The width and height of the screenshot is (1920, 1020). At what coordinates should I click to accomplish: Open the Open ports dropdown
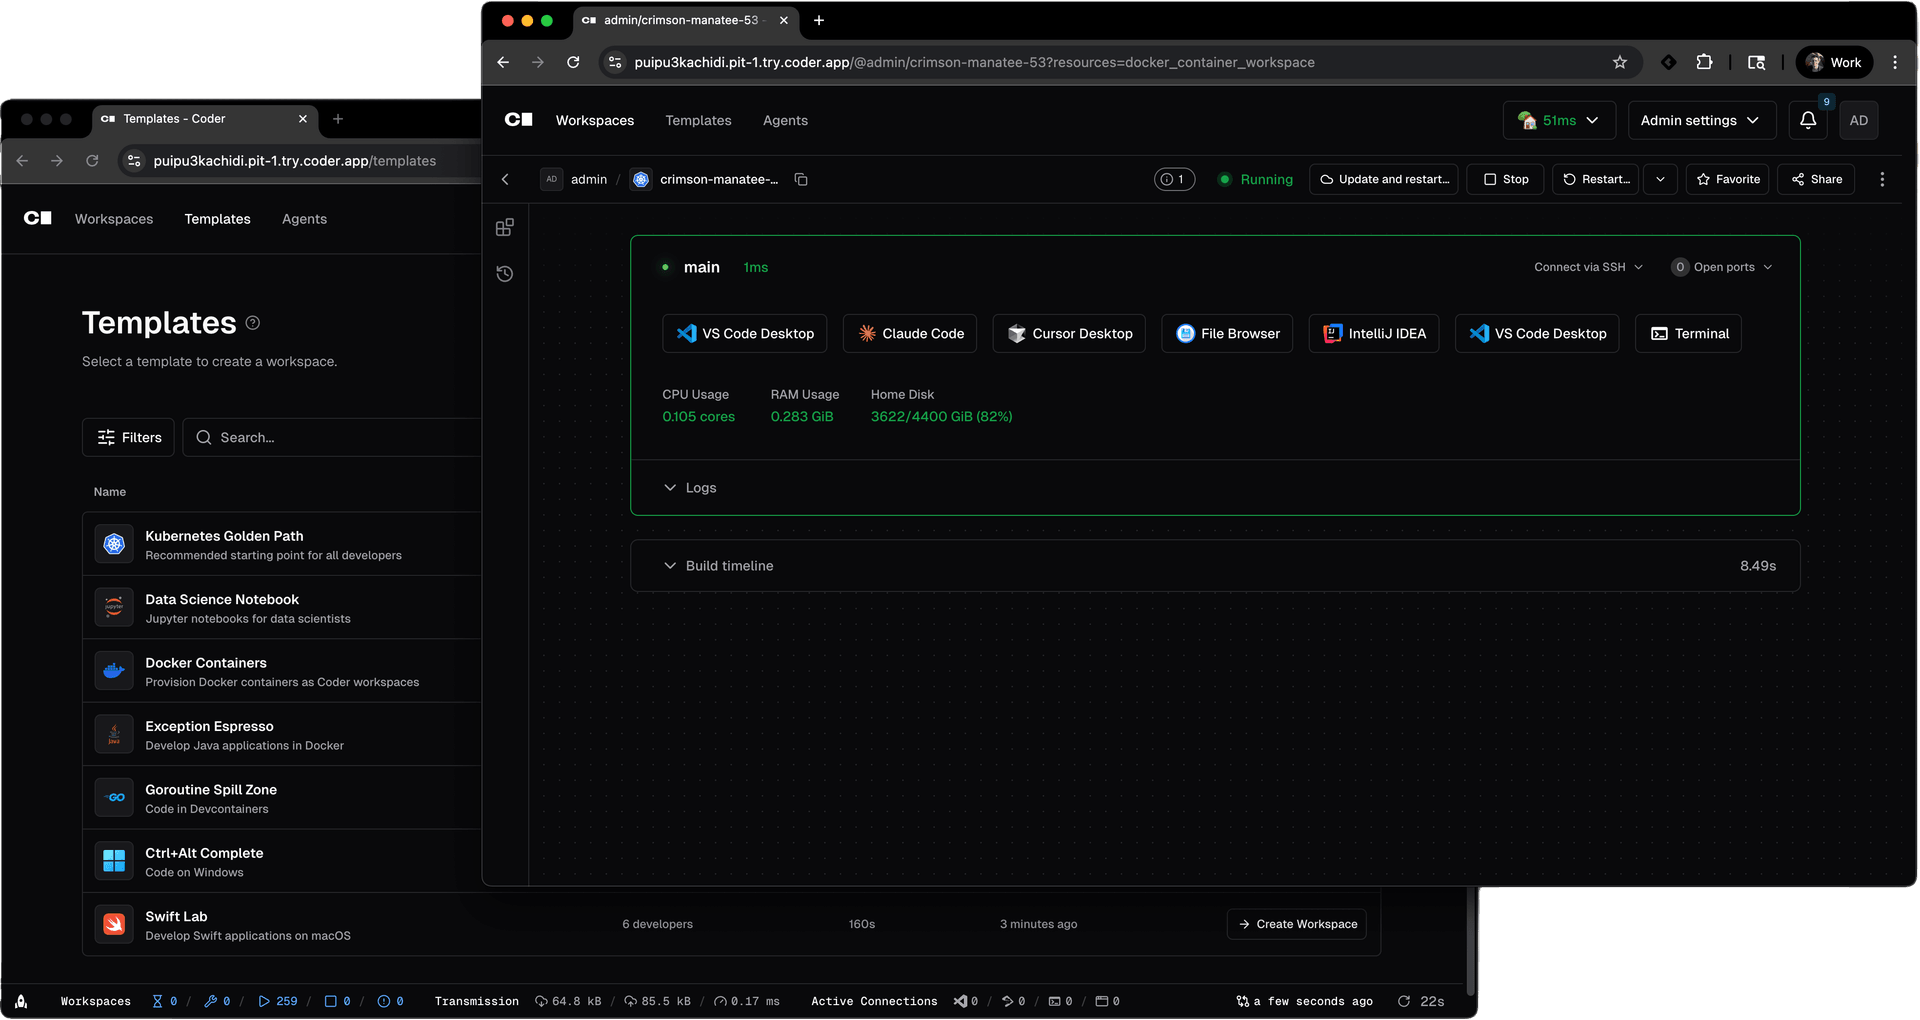pyautogui.click(x=1722, y=267)
